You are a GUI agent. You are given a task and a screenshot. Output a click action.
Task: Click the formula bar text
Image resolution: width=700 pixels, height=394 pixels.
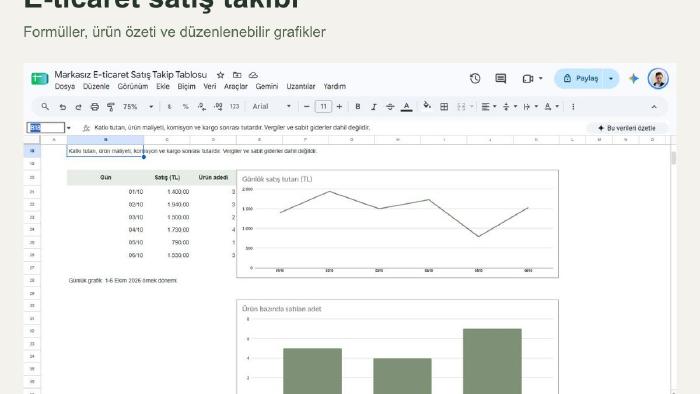coord(232,128)
